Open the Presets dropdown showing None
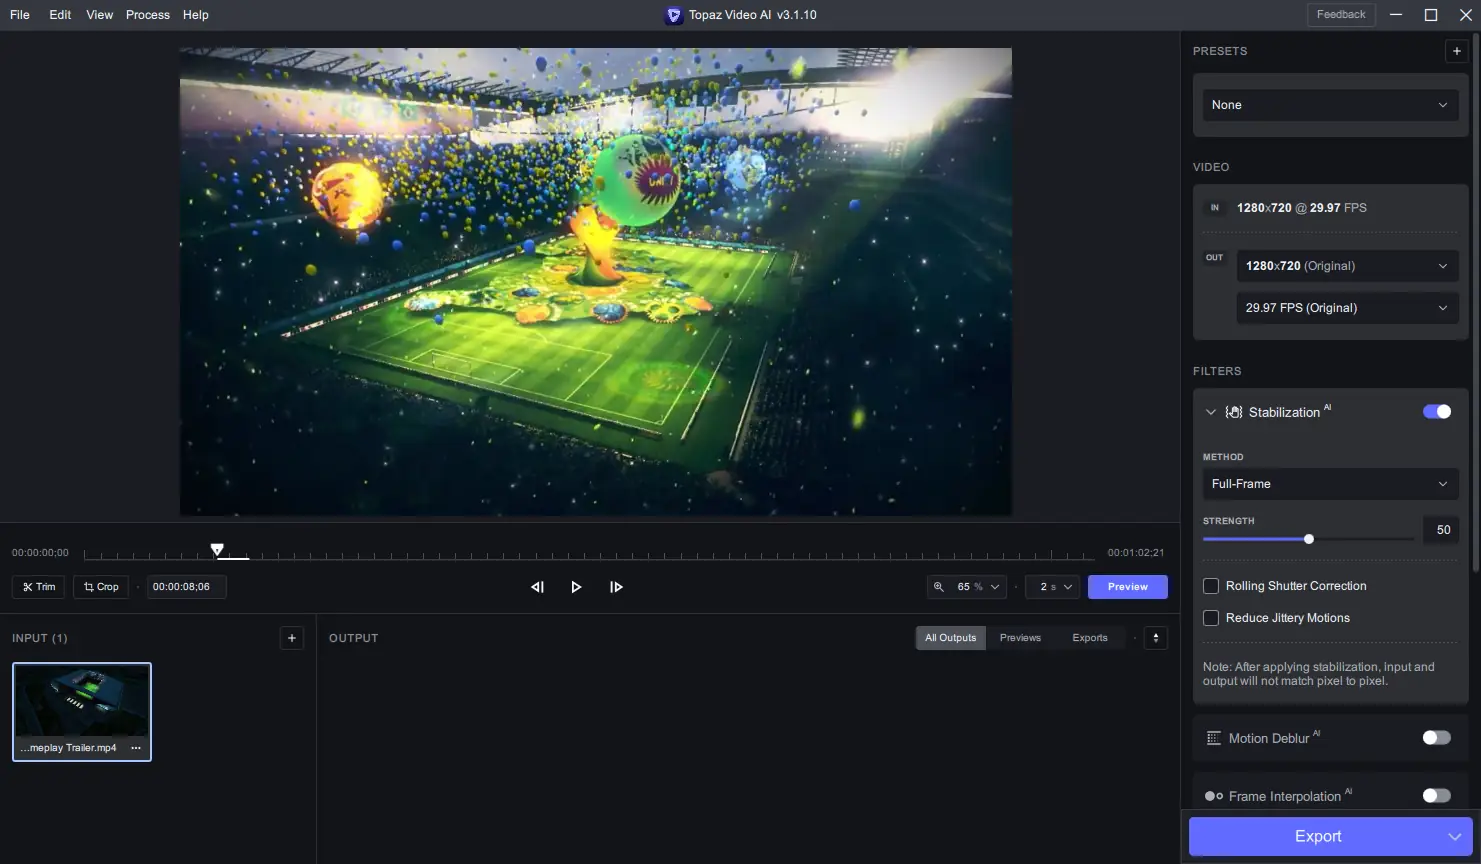The image size is (1481, 864). [x=1330, y=105]
